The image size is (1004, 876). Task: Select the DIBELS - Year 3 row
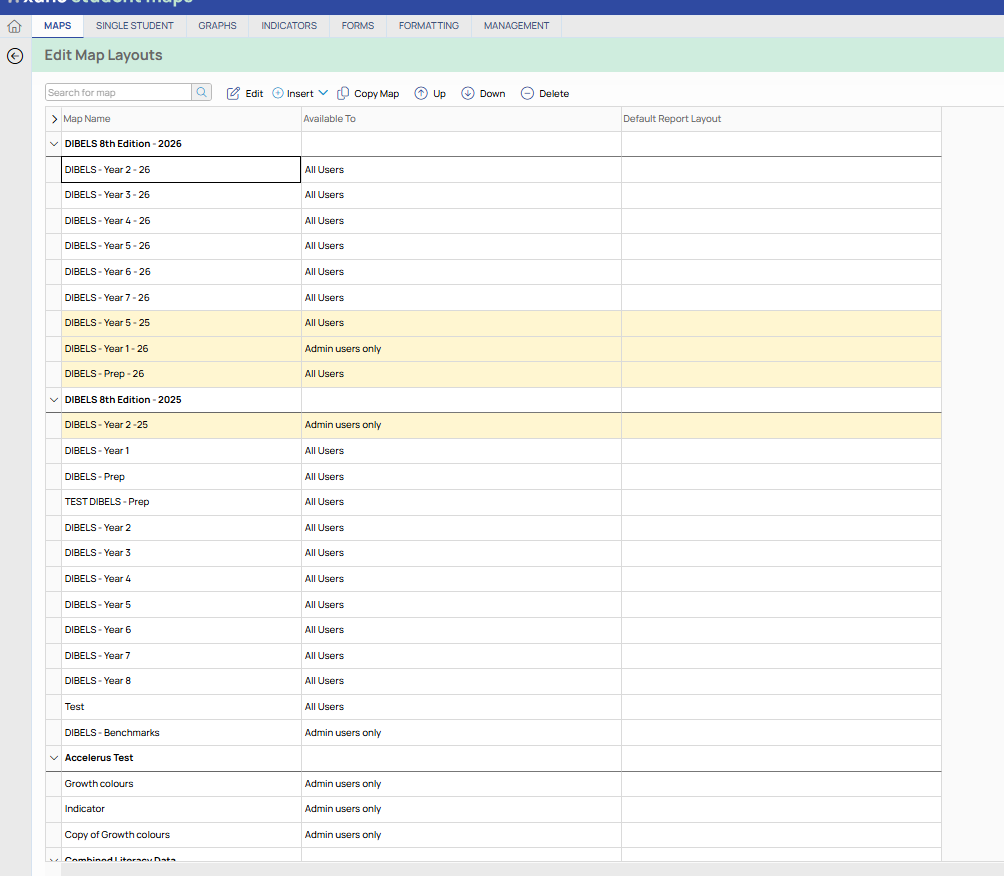(x=493, y=553)
